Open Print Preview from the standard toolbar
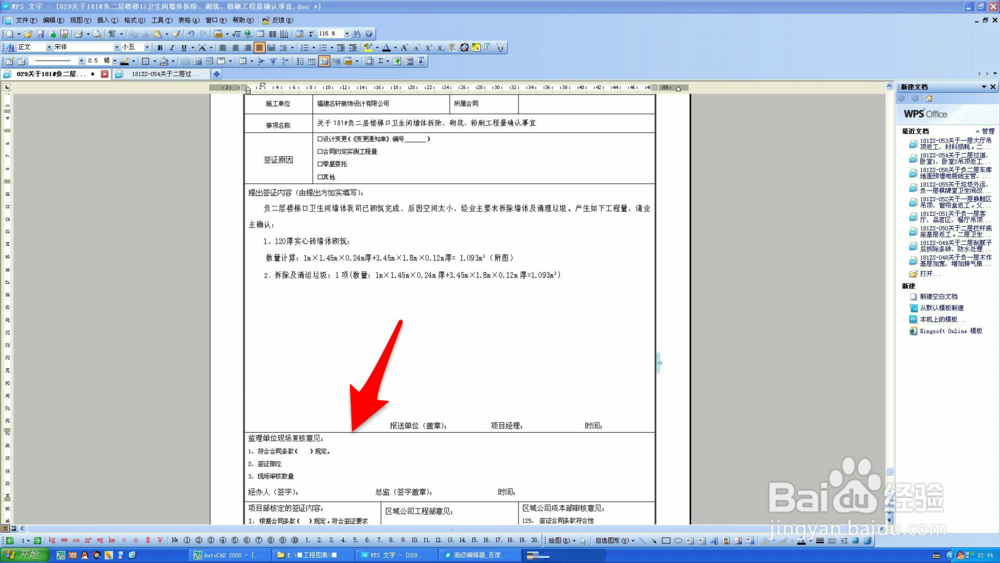The width and height of the screenshot is (1000, 563). [x=98, y=34]
